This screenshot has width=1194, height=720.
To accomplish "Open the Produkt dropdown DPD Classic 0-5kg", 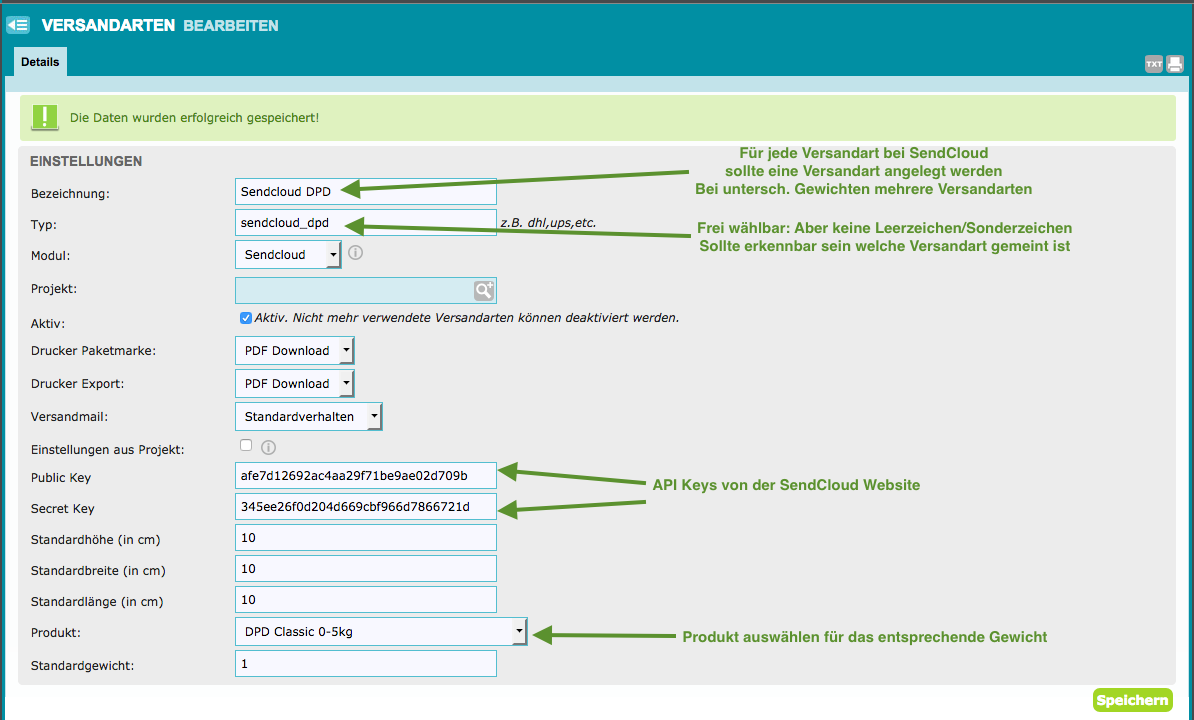I will (381, 632).
